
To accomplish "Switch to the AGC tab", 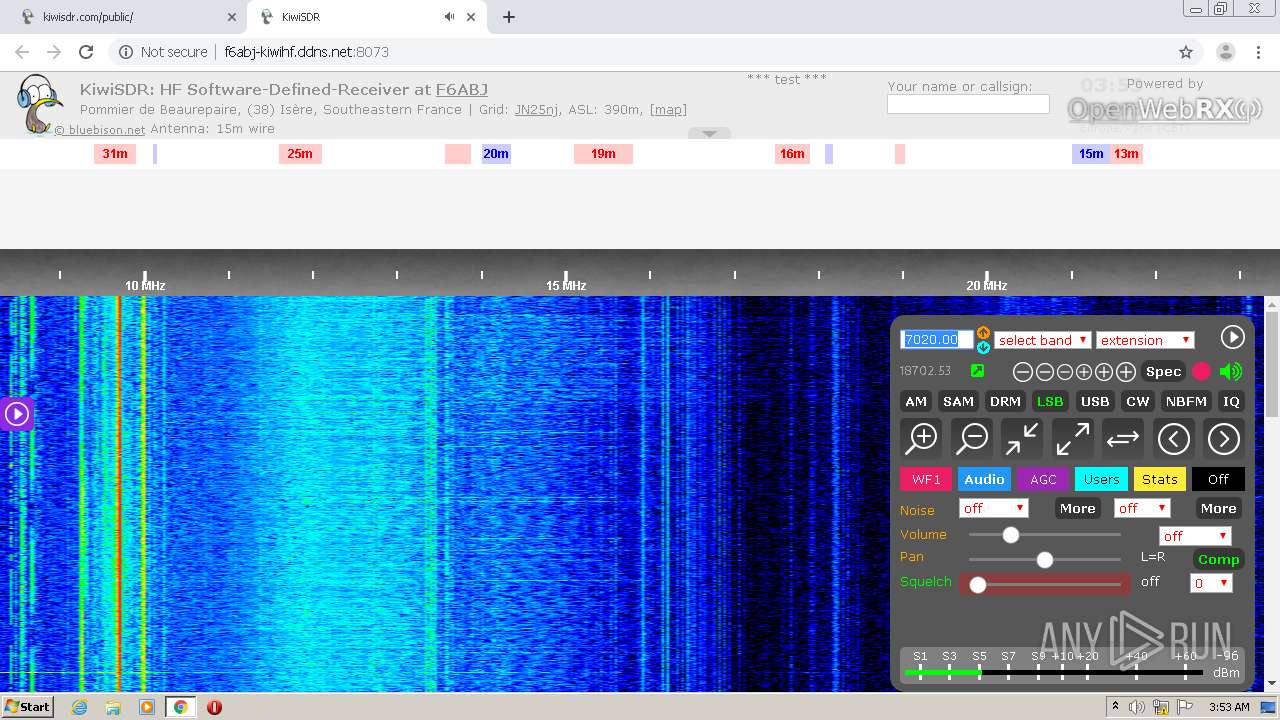I will 1043,479.
